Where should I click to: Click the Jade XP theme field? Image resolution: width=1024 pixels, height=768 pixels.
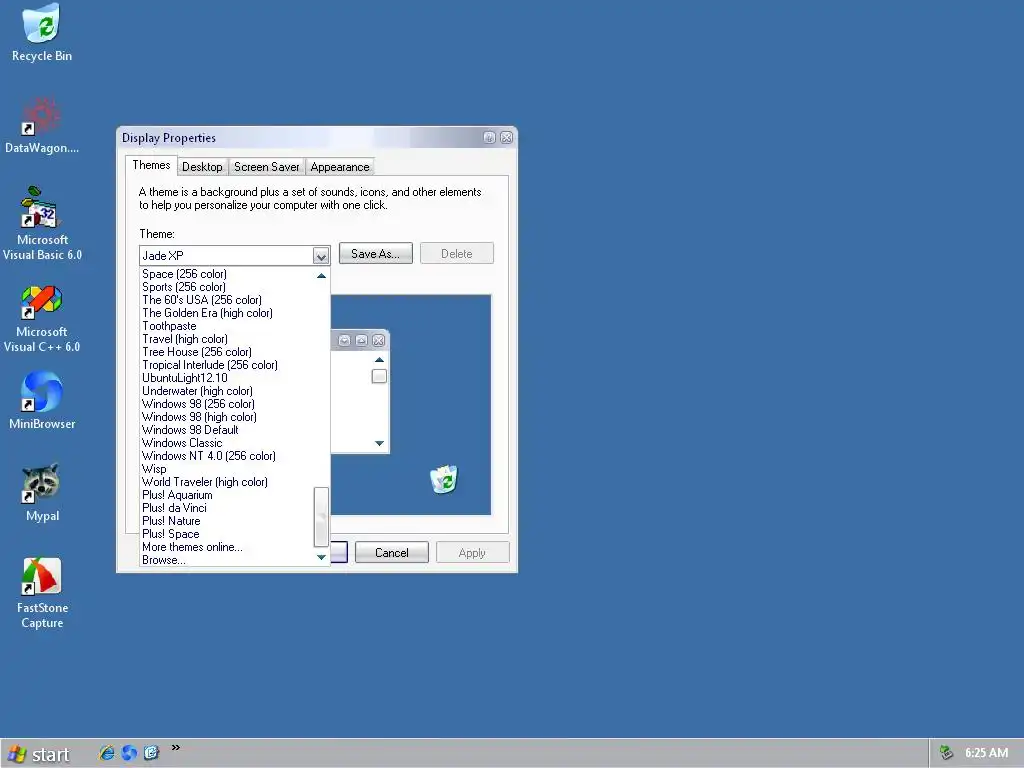226,255
